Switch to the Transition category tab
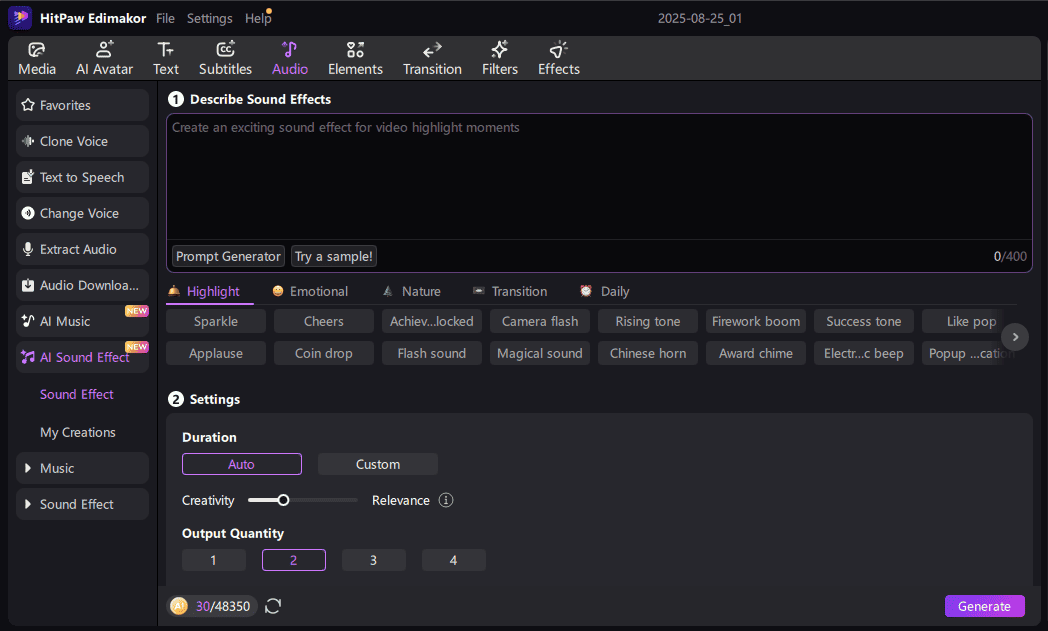 click(x=510, y=291)
